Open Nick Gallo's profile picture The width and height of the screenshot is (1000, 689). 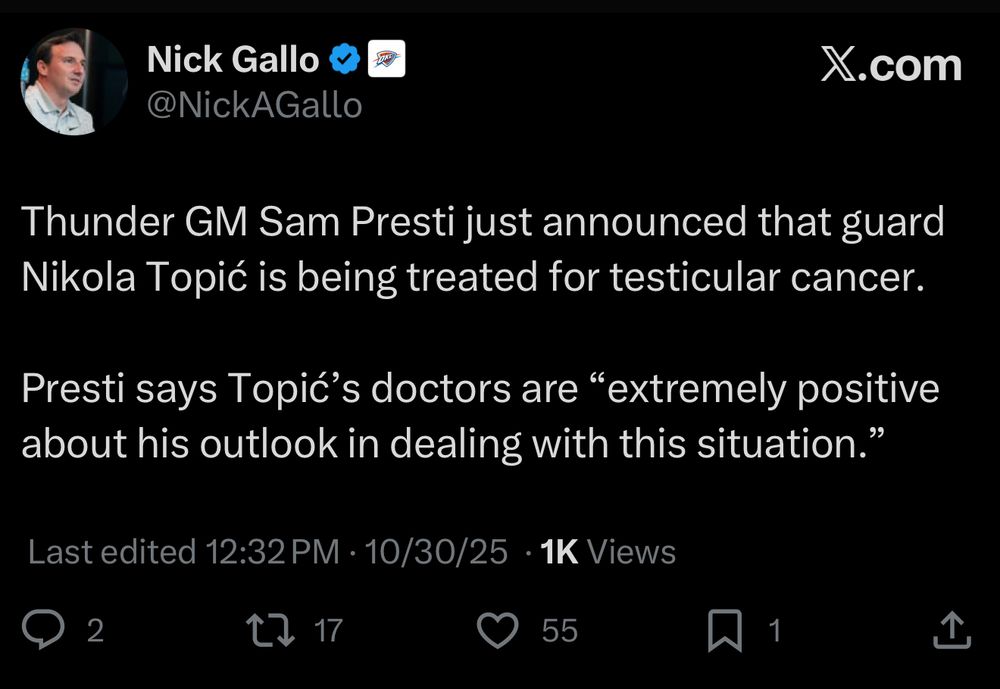pos(73,82)
